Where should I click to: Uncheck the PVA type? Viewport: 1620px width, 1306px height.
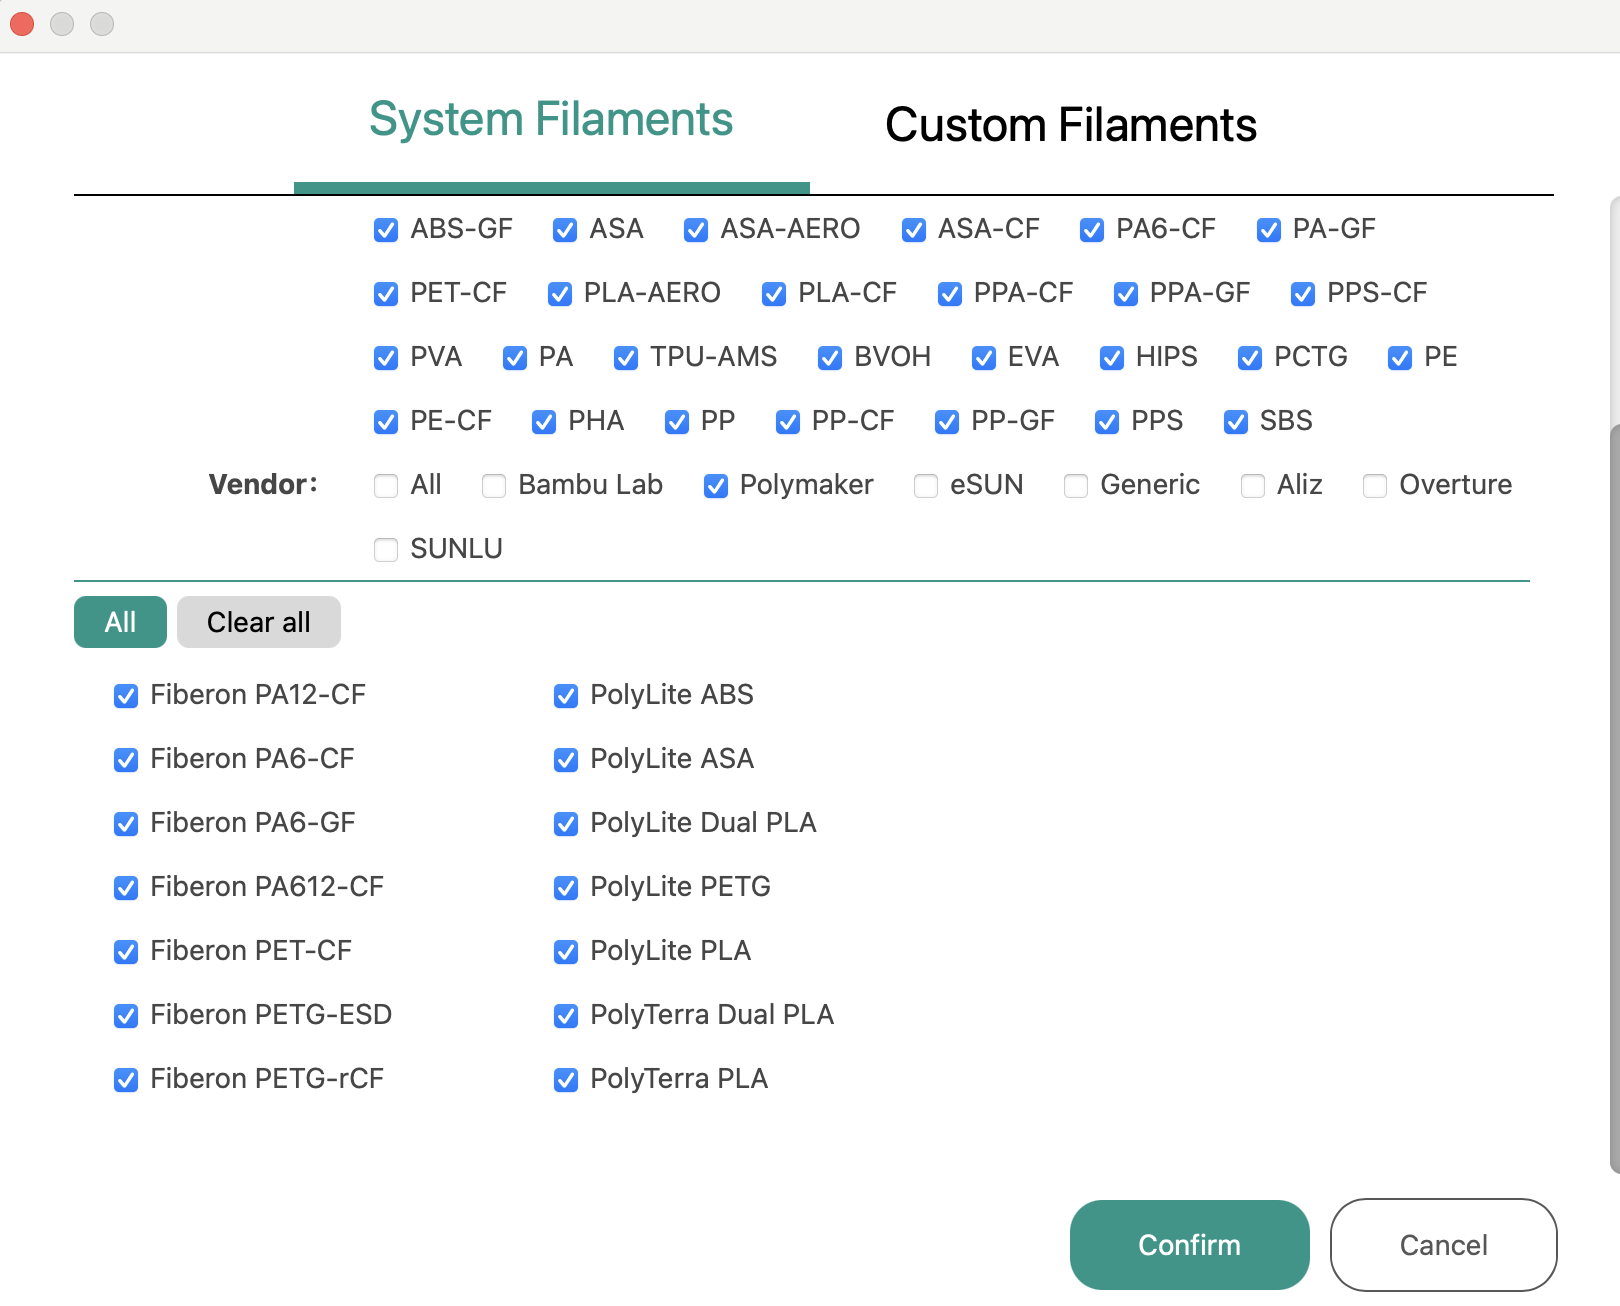(386, 358)
